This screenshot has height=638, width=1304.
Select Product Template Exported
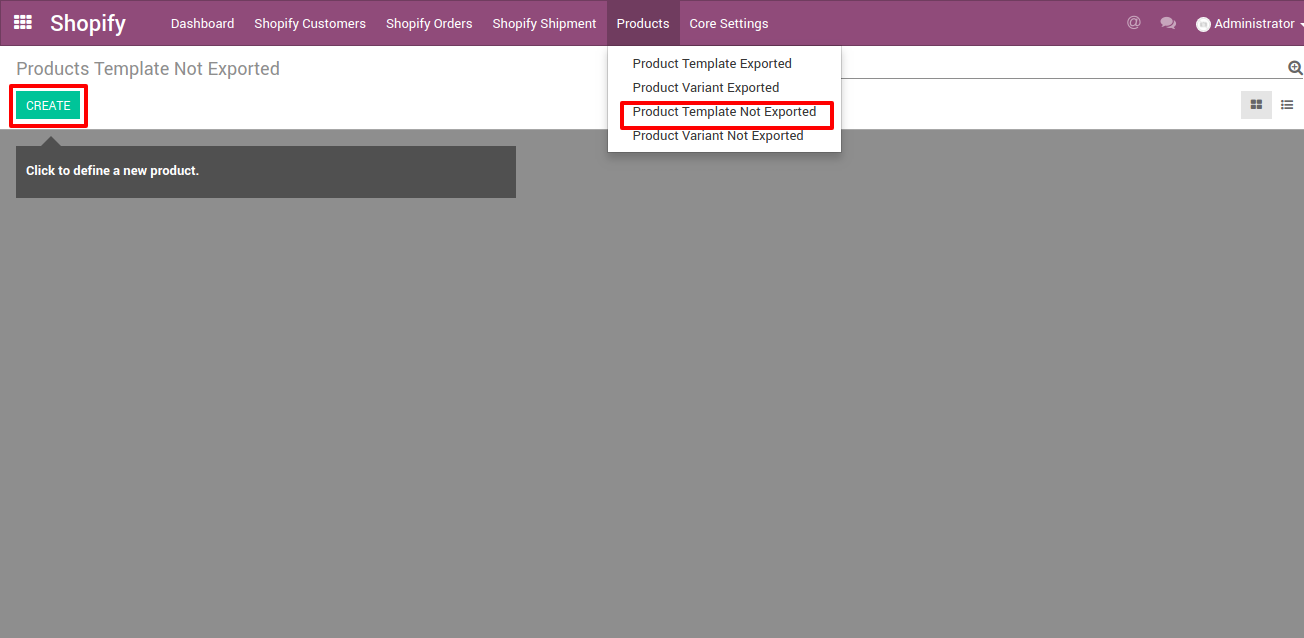[x=712, y=64]
